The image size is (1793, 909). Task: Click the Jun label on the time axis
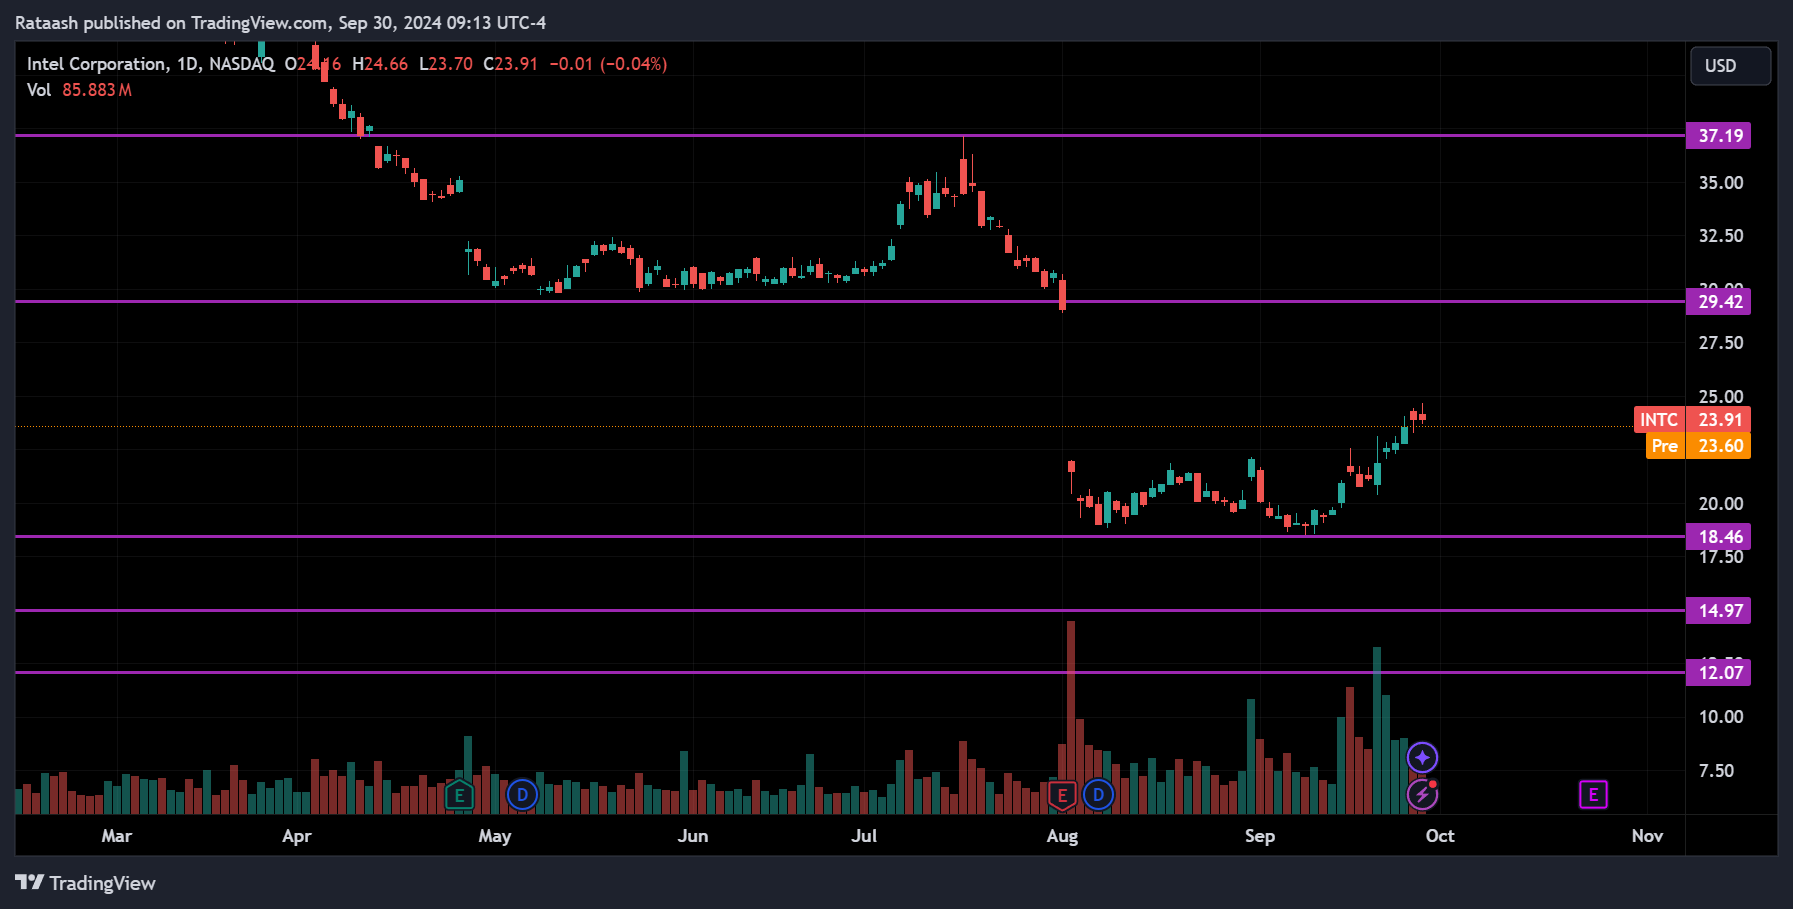point(693,836)
